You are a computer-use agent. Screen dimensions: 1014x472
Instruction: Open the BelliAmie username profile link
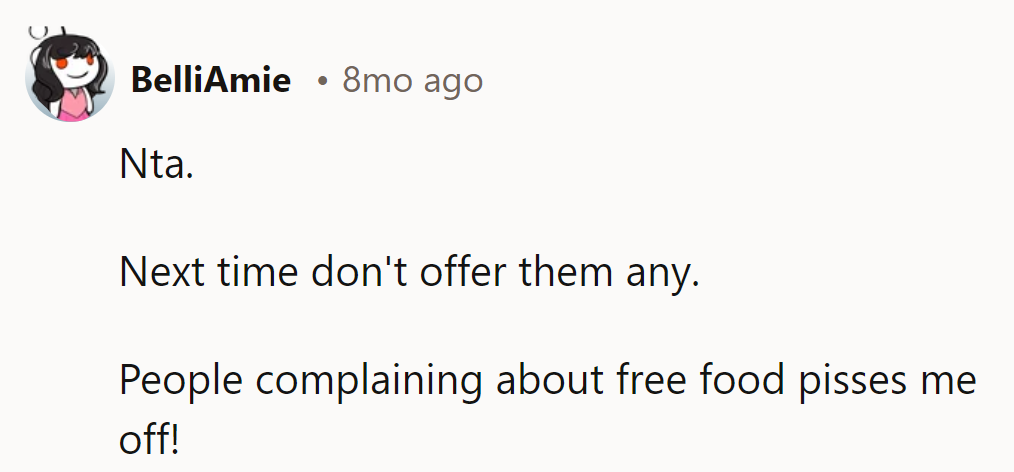(x=211, y=81)
